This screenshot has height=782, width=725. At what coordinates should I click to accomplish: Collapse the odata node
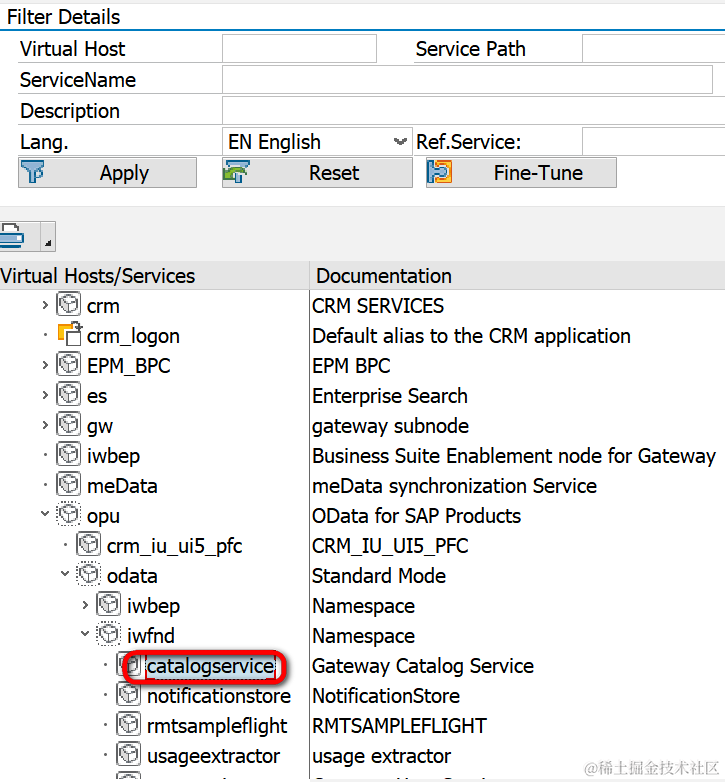point(65,574)
